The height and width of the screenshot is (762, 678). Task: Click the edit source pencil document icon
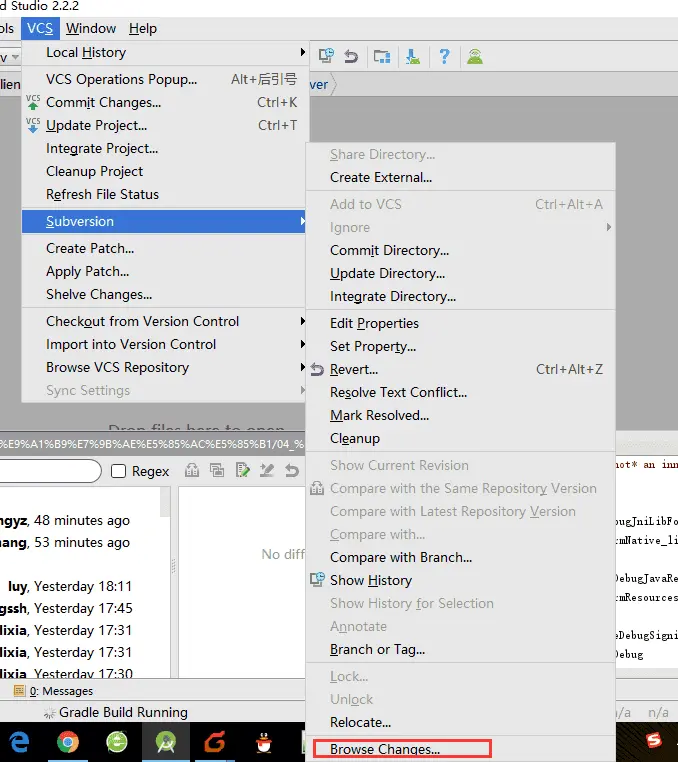click(243, 470)
